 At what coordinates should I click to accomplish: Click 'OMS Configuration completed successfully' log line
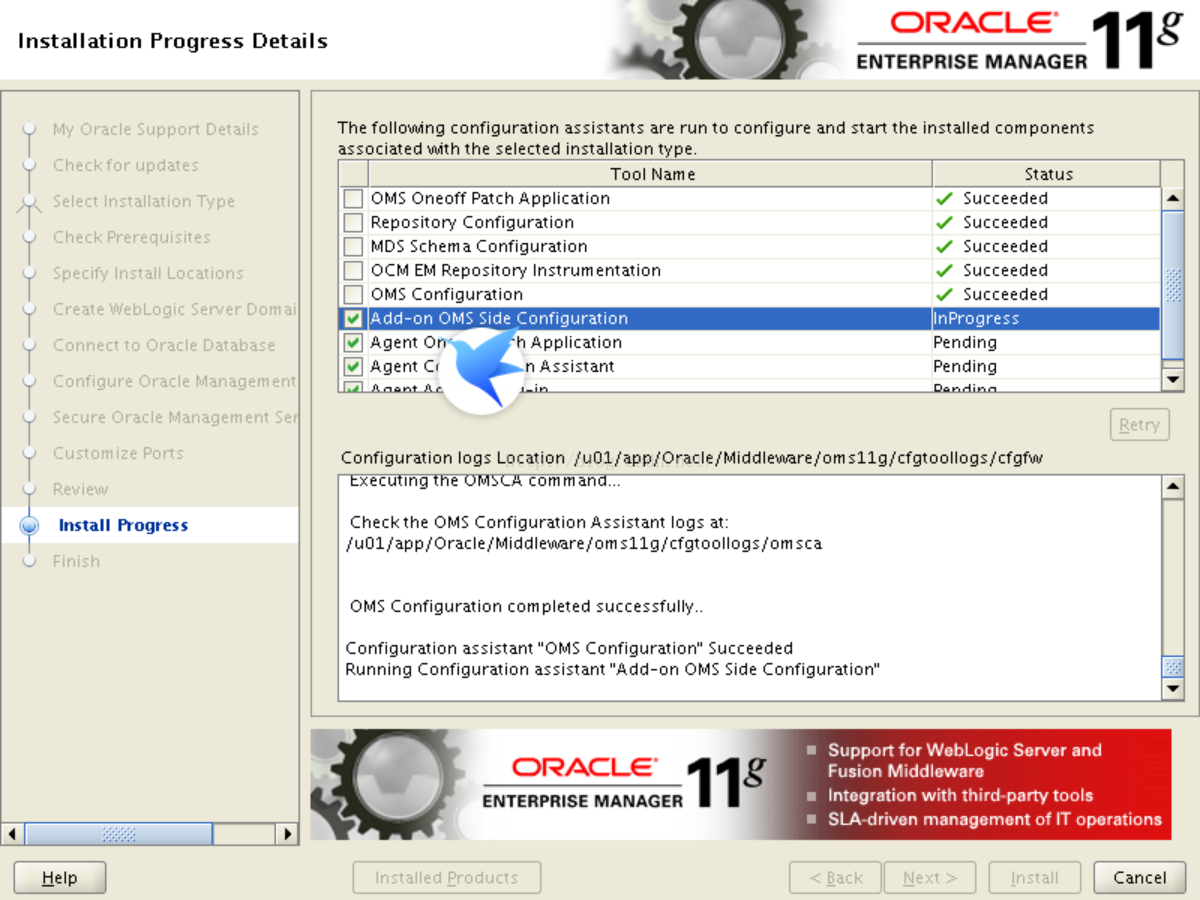tap(527, 606)
